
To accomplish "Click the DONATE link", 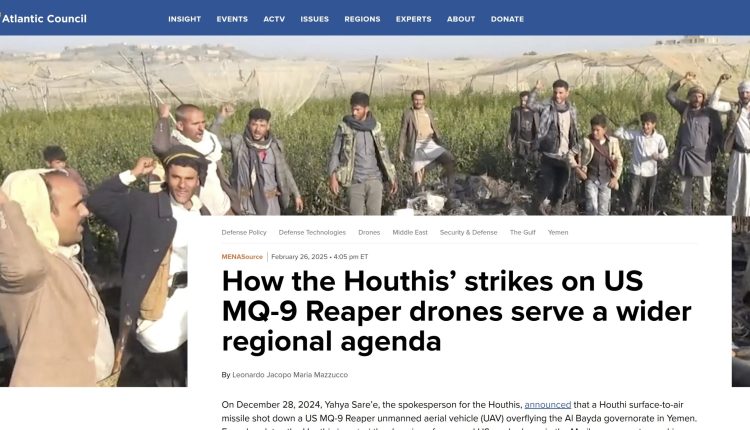I will [507, 19].
